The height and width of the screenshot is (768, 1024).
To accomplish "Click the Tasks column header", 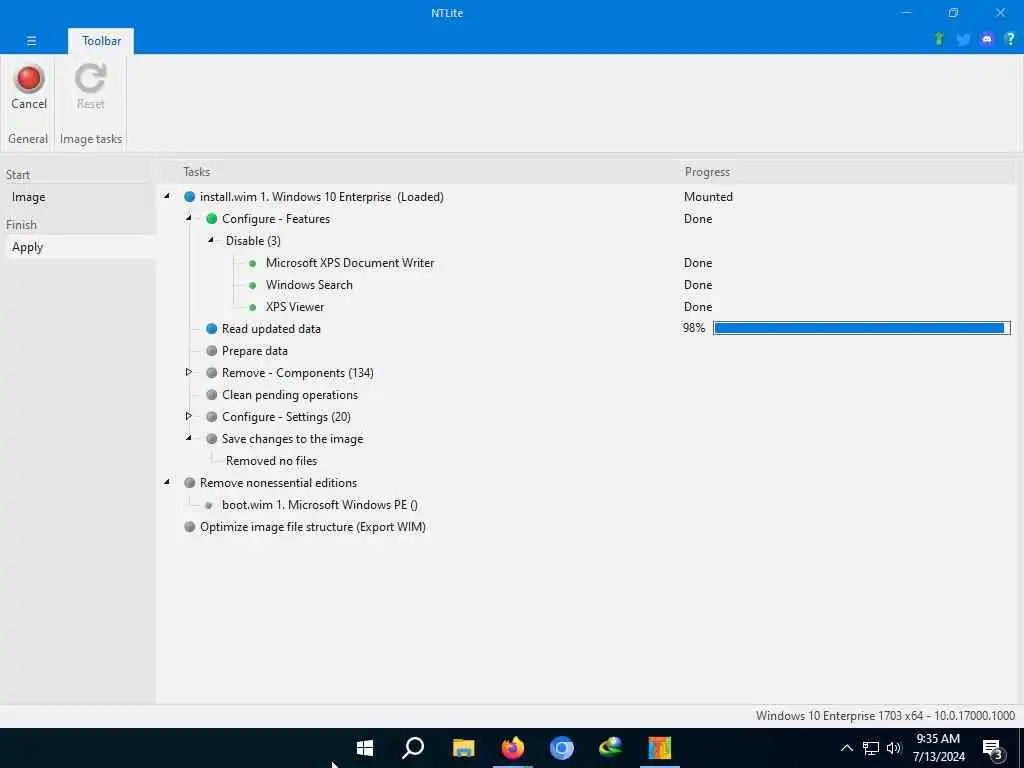I will (x=197, y=172).
